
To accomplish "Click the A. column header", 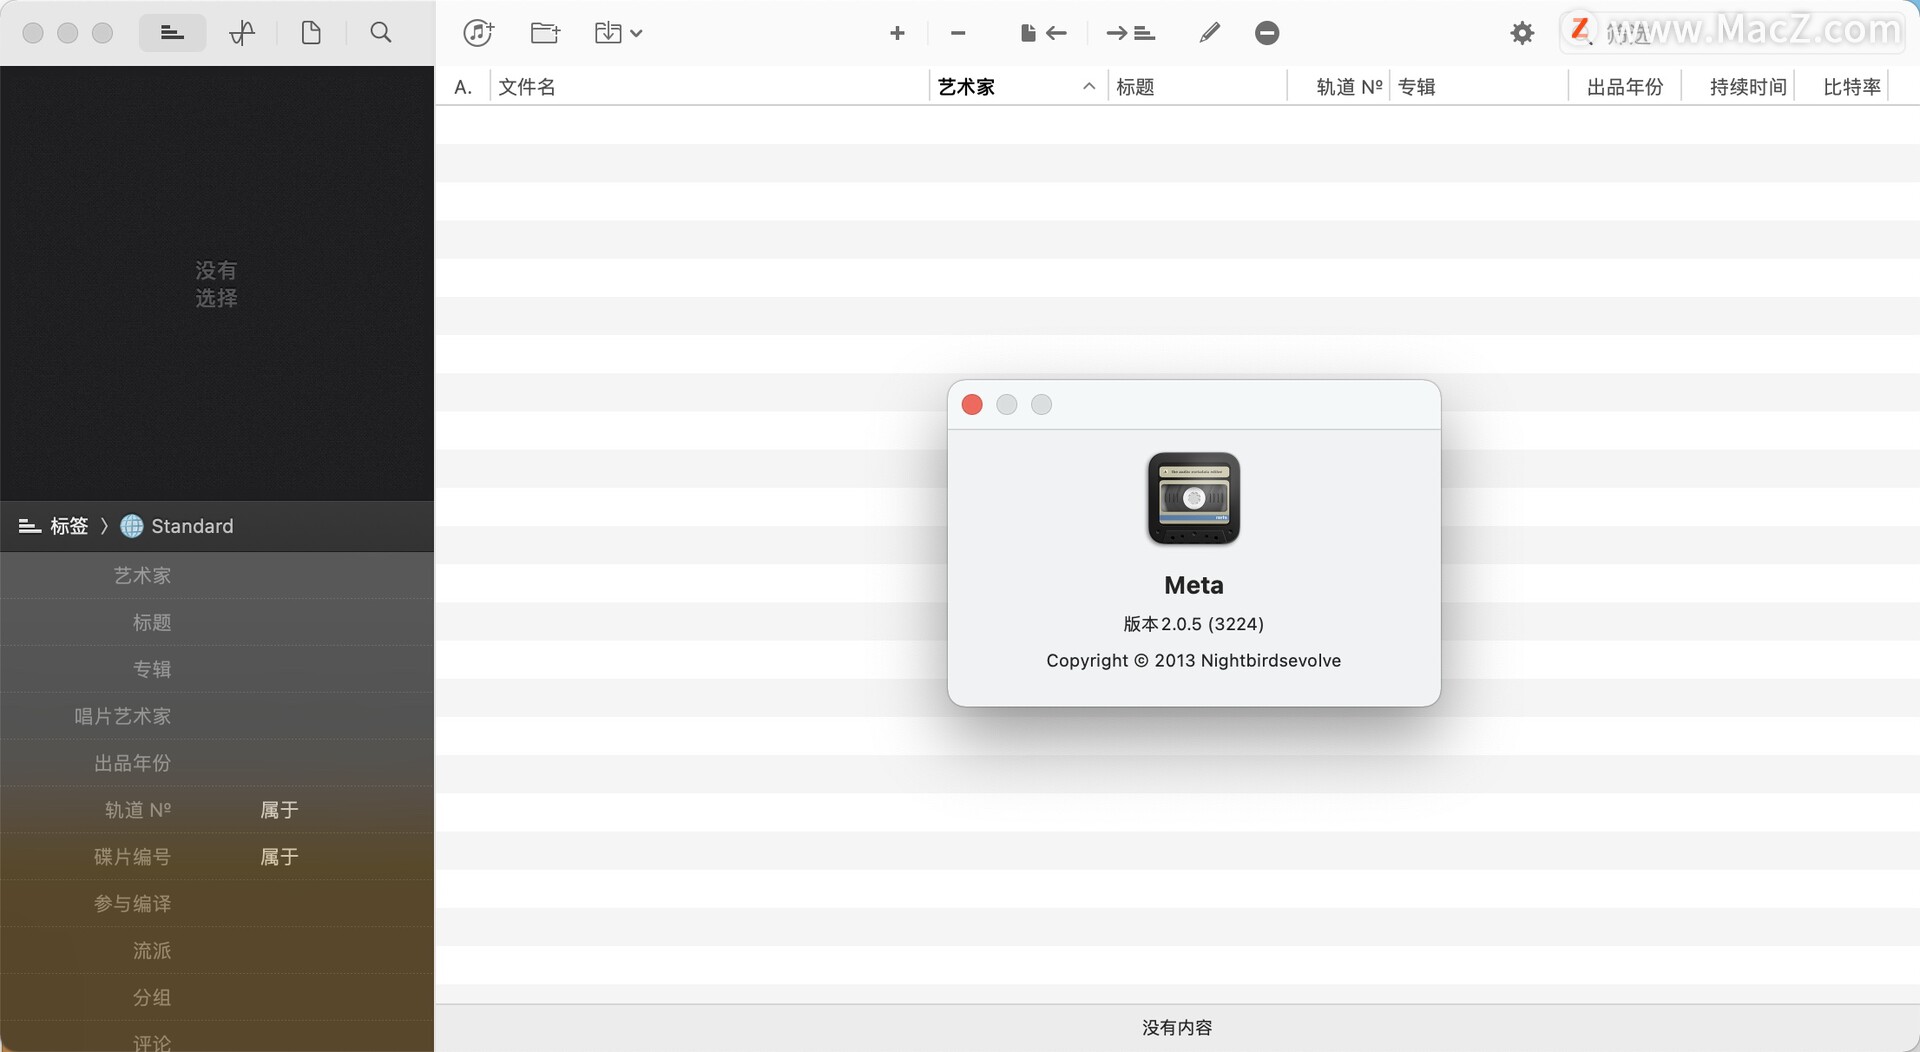I will (463, 87).
